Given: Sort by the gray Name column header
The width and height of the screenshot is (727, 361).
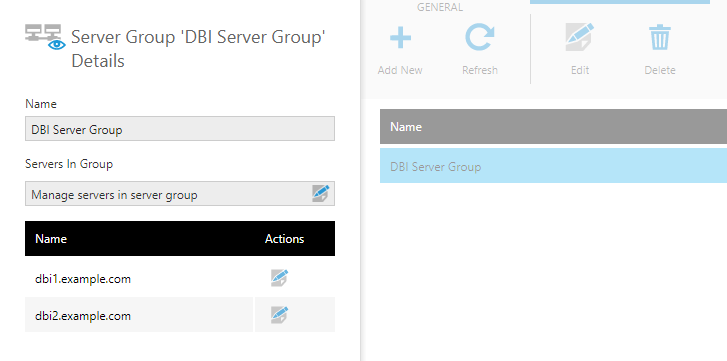Looking at the screenshot, I should (553, 127).
